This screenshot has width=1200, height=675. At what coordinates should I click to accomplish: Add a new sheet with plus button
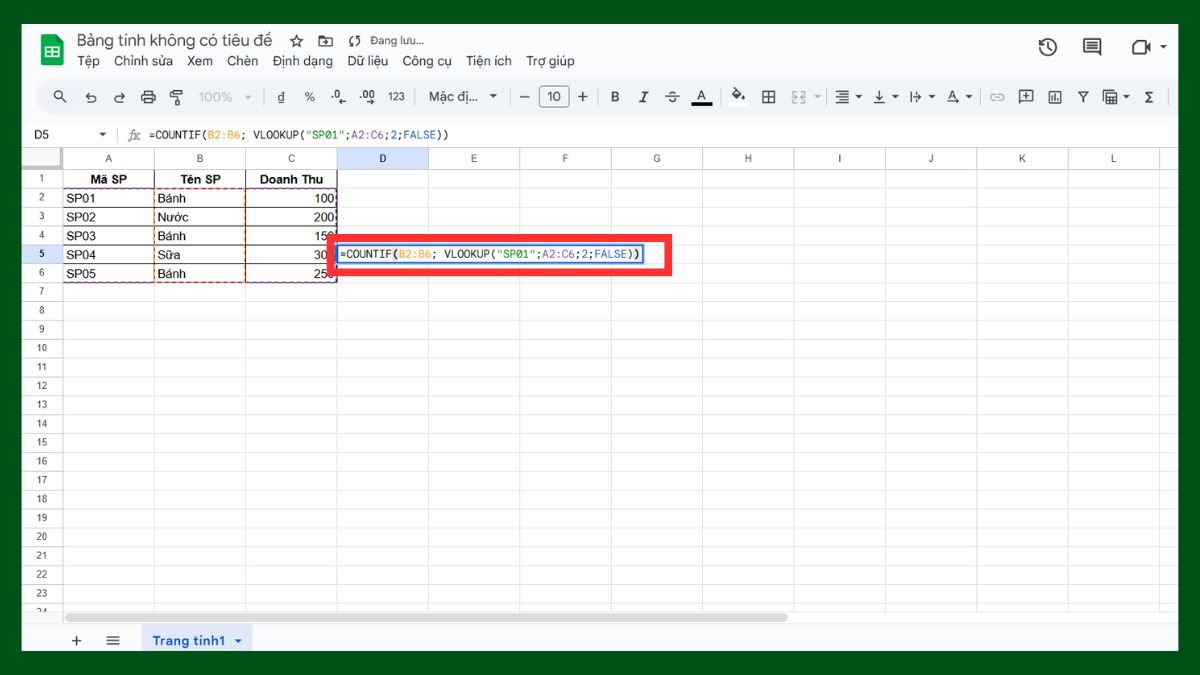[76, 641]
